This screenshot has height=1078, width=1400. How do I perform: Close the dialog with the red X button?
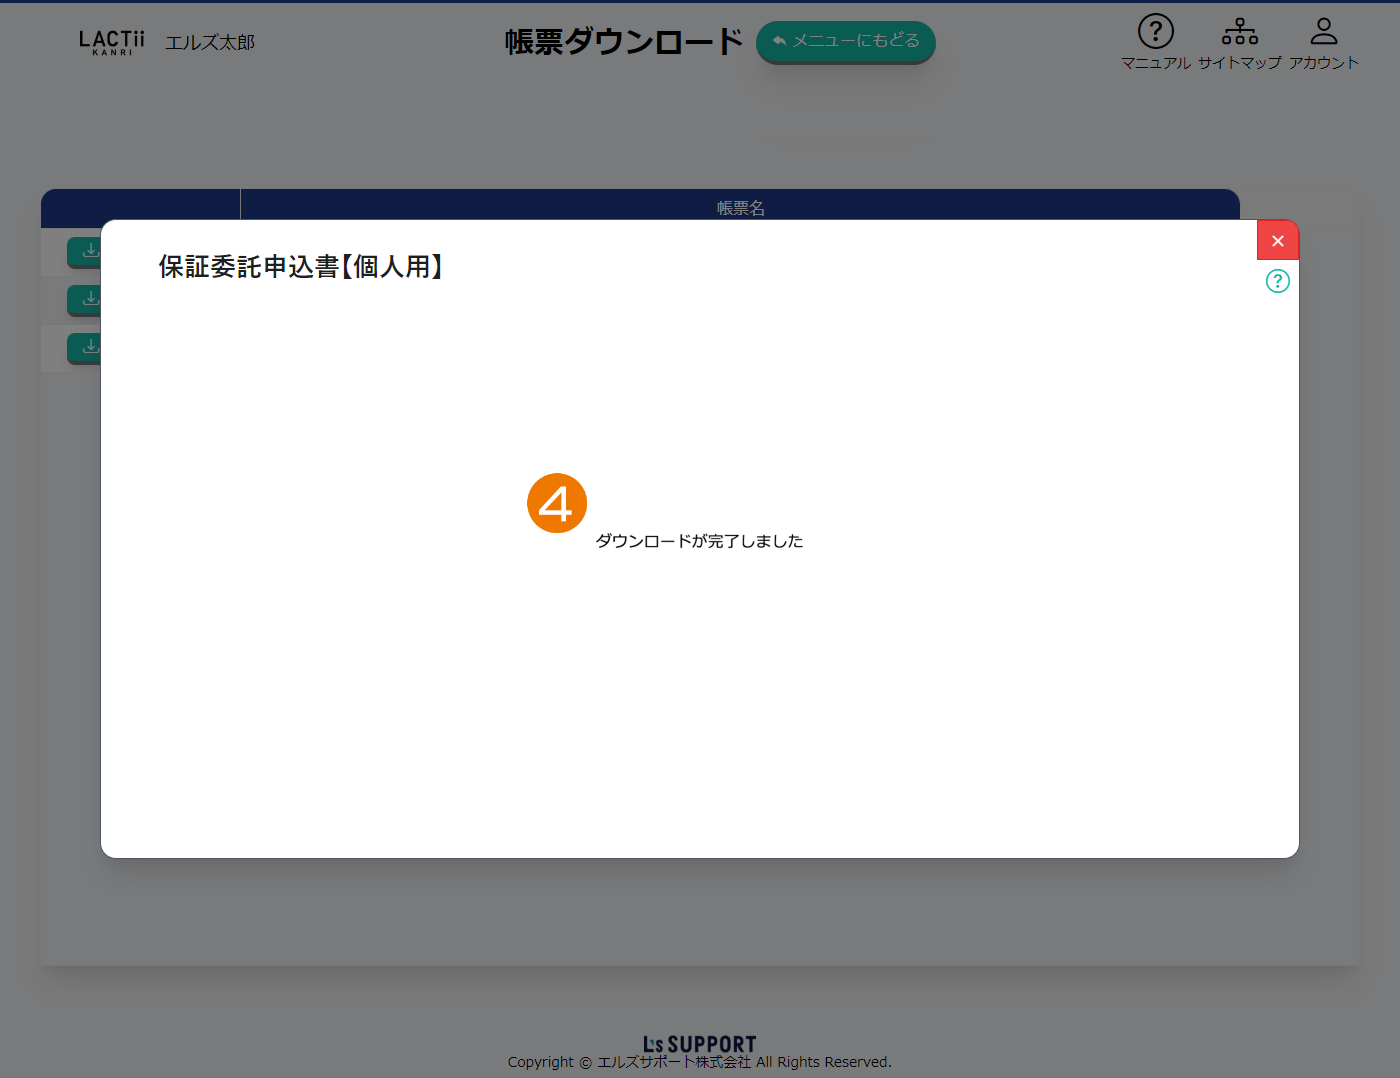point(1277,241)
